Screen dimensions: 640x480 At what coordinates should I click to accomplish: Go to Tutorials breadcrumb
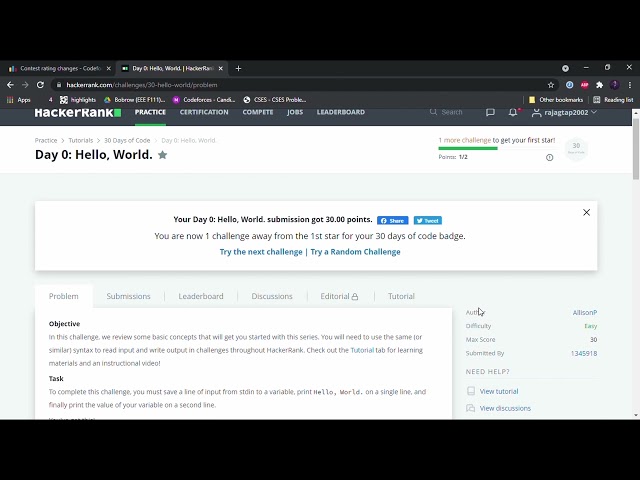(80, 140)
